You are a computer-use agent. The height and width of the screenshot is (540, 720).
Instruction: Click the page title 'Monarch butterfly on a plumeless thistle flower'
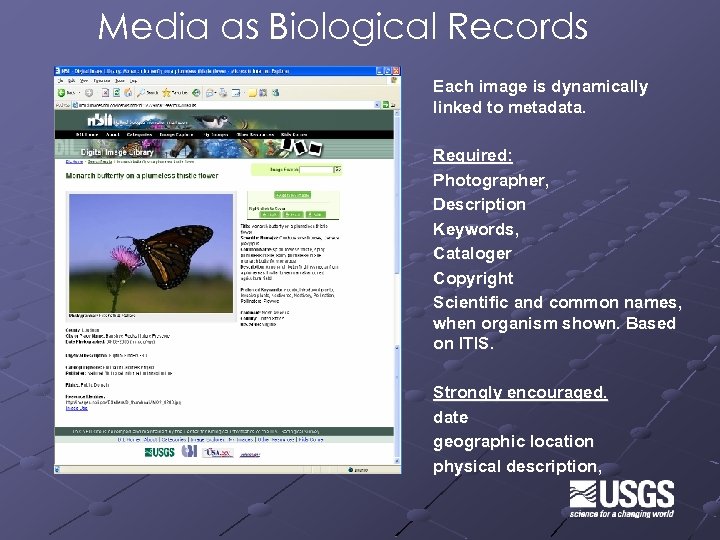point(142,176)
